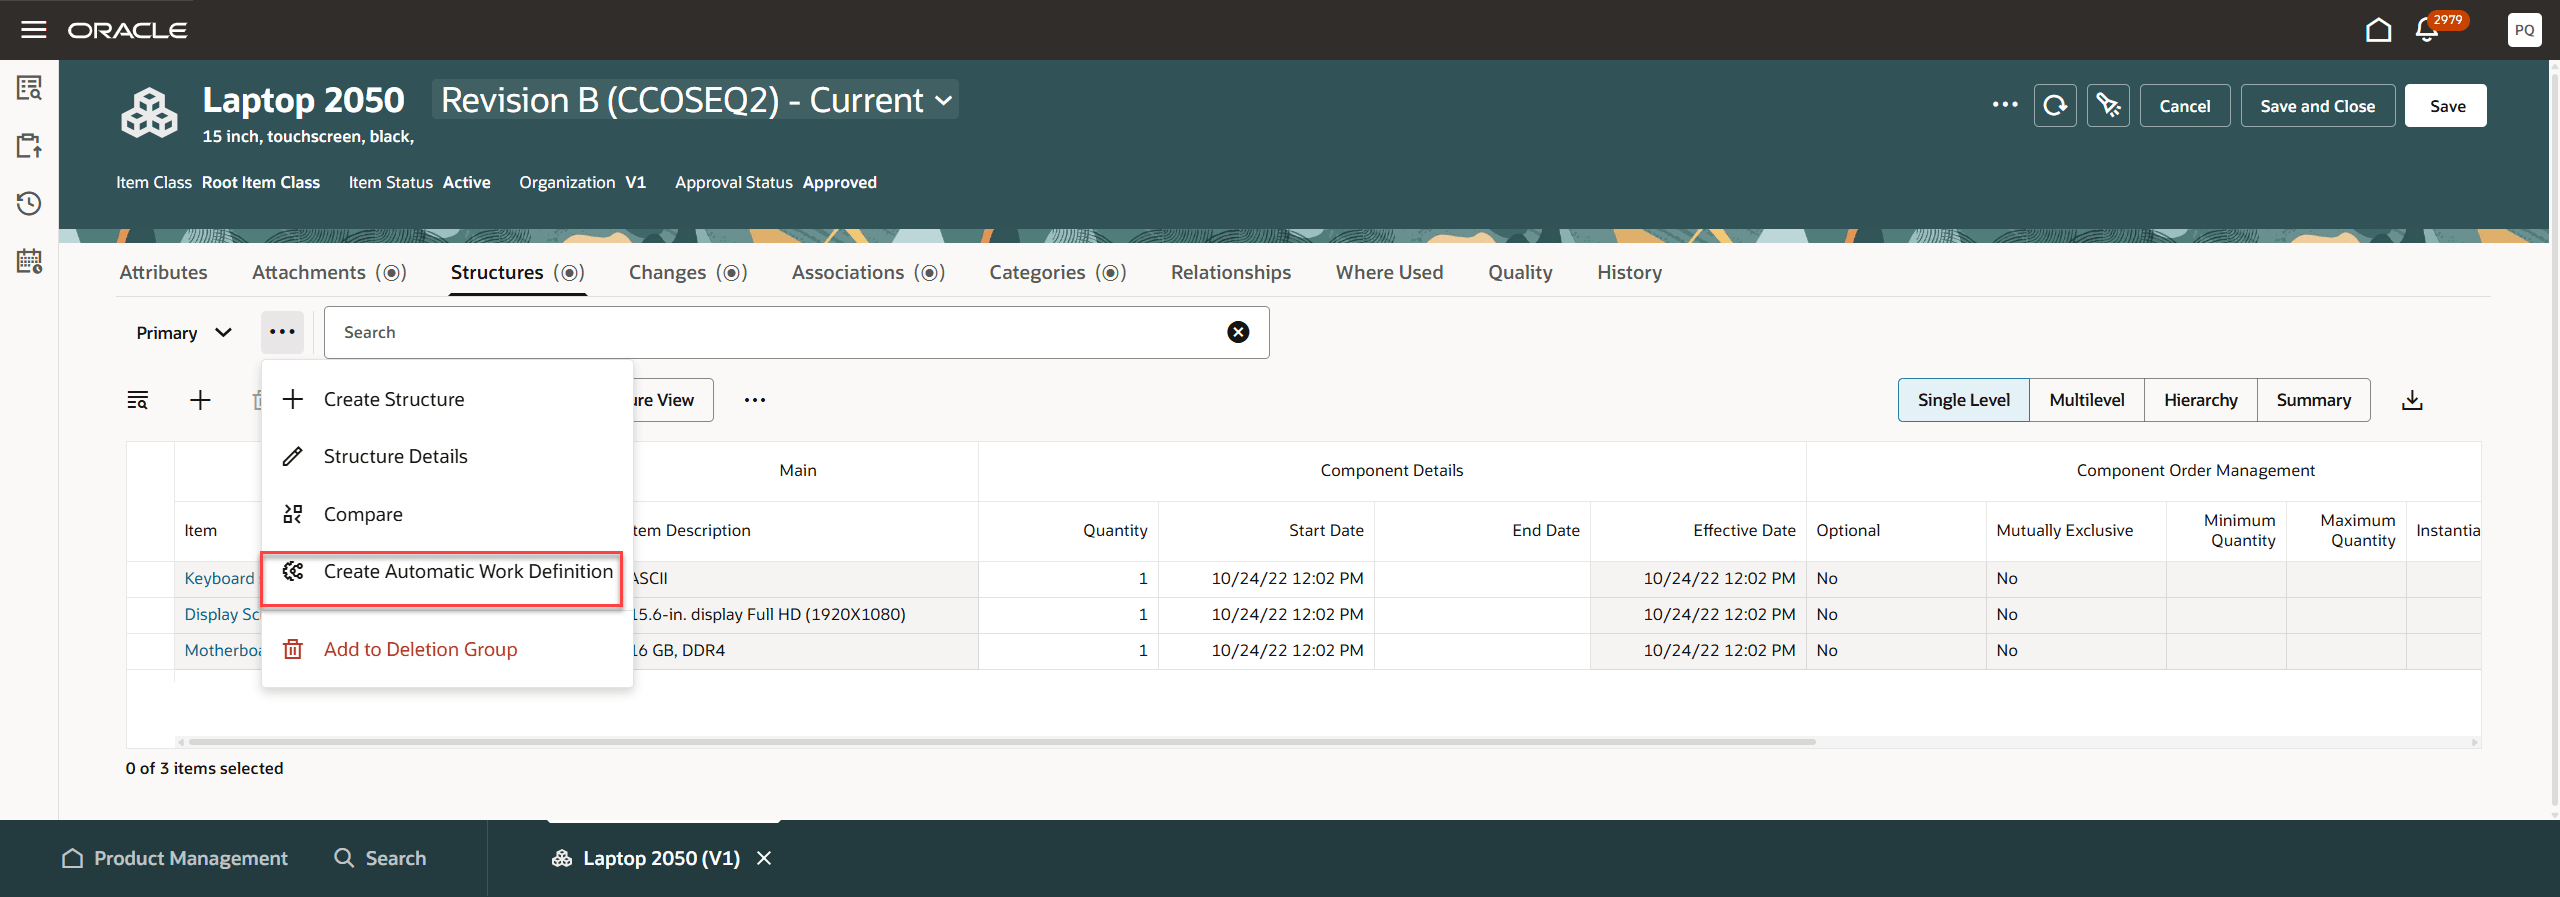Viewport: 2560px width, 897px height.
Task: Choose Structure Details from the menu
Action: pos(447,456)
